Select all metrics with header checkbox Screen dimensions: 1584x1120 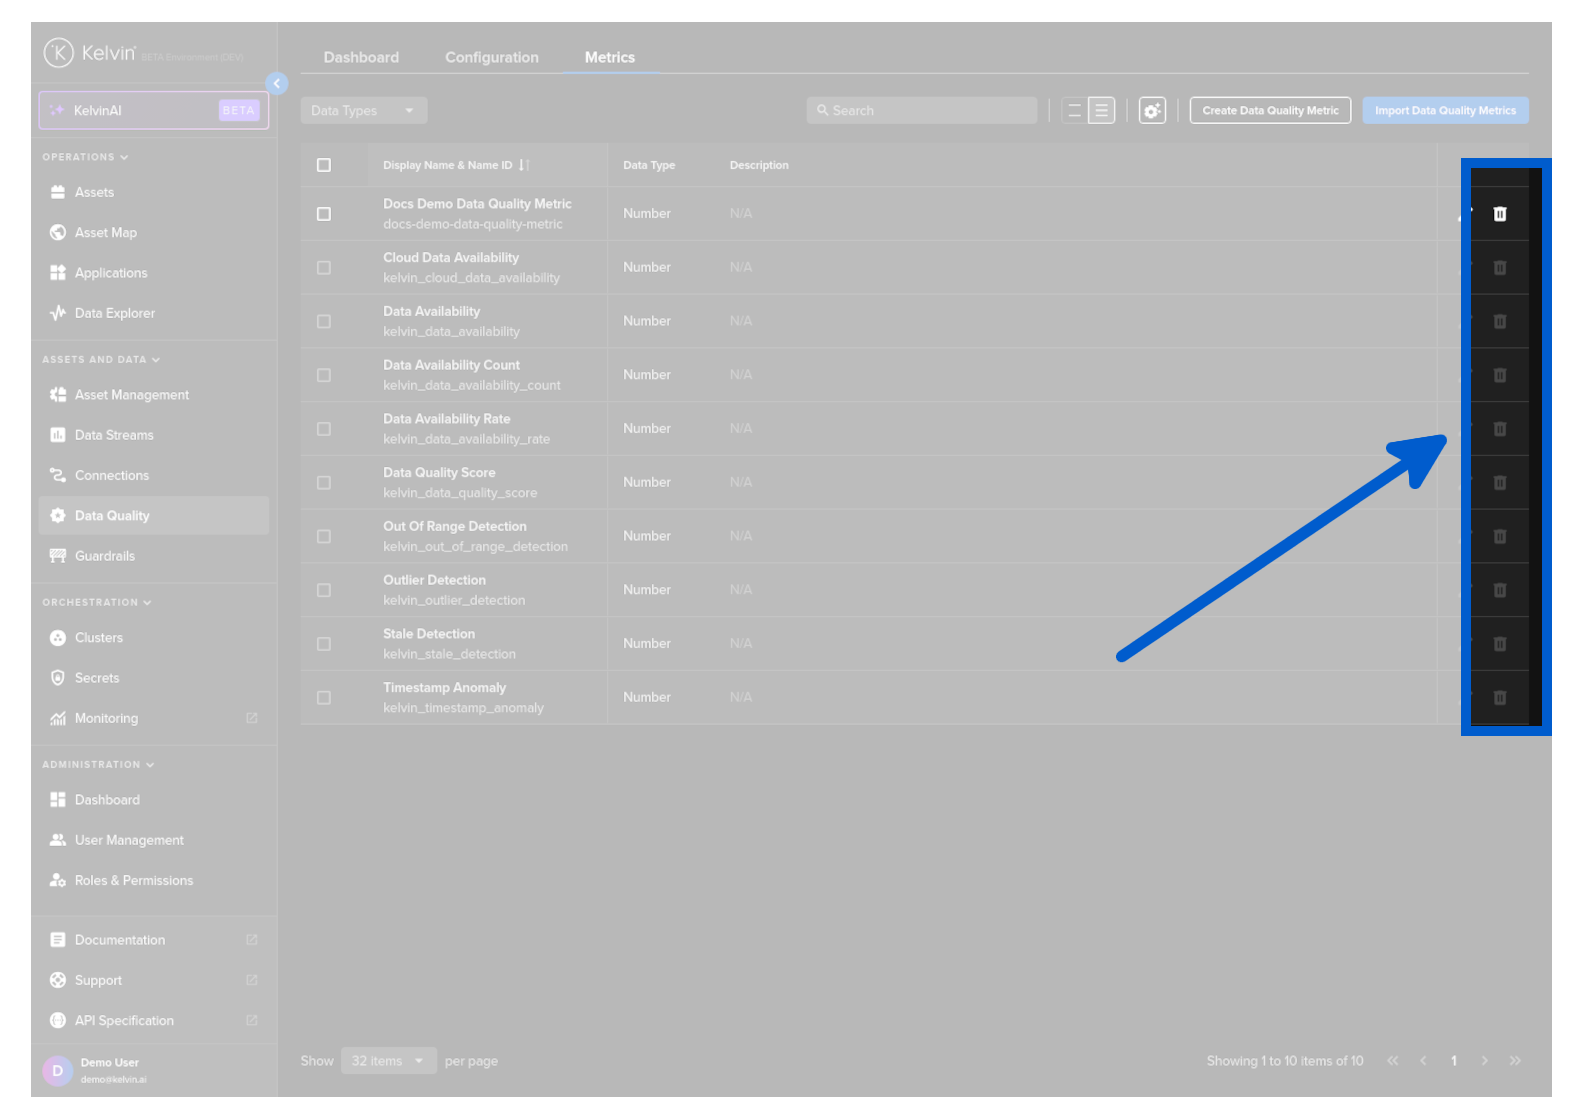point(324,165)
